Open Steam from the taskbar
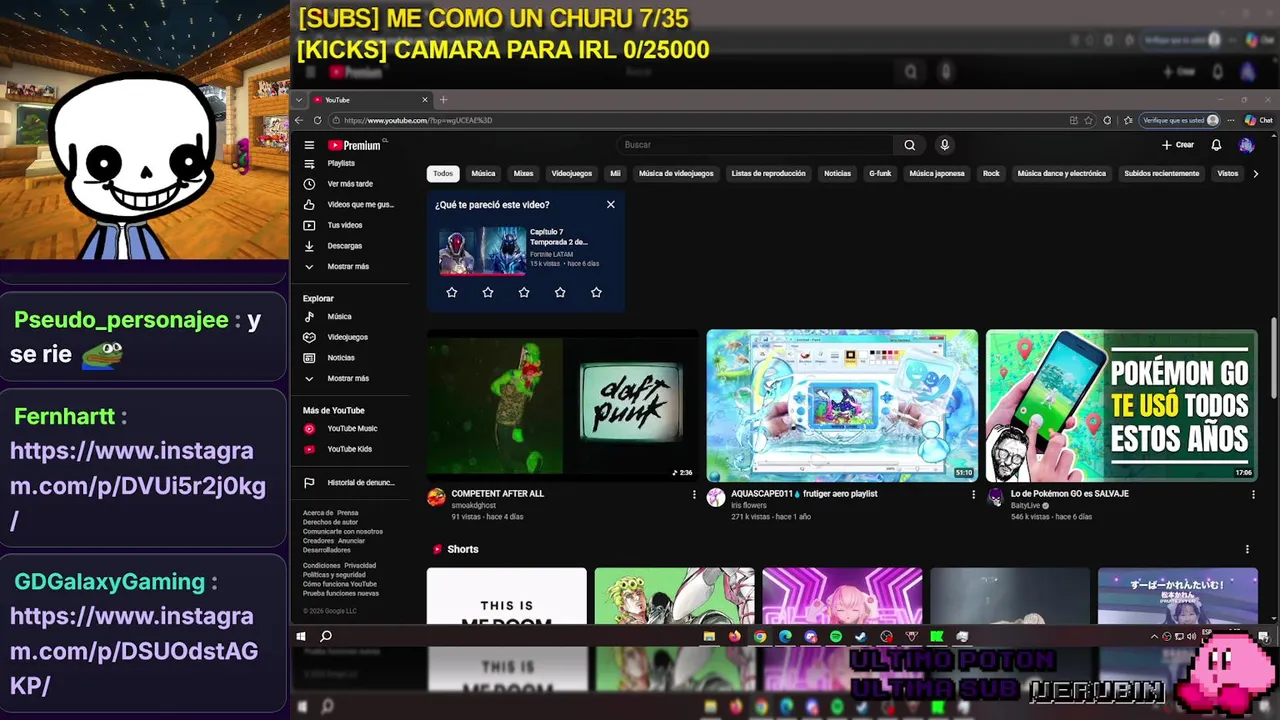1280x720 pixels. [860, 636]
